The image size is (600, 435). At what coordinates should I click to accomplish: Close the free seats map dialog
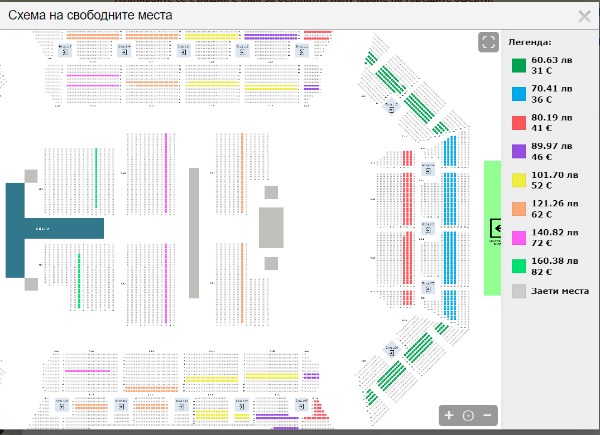(x=584, y=16)
